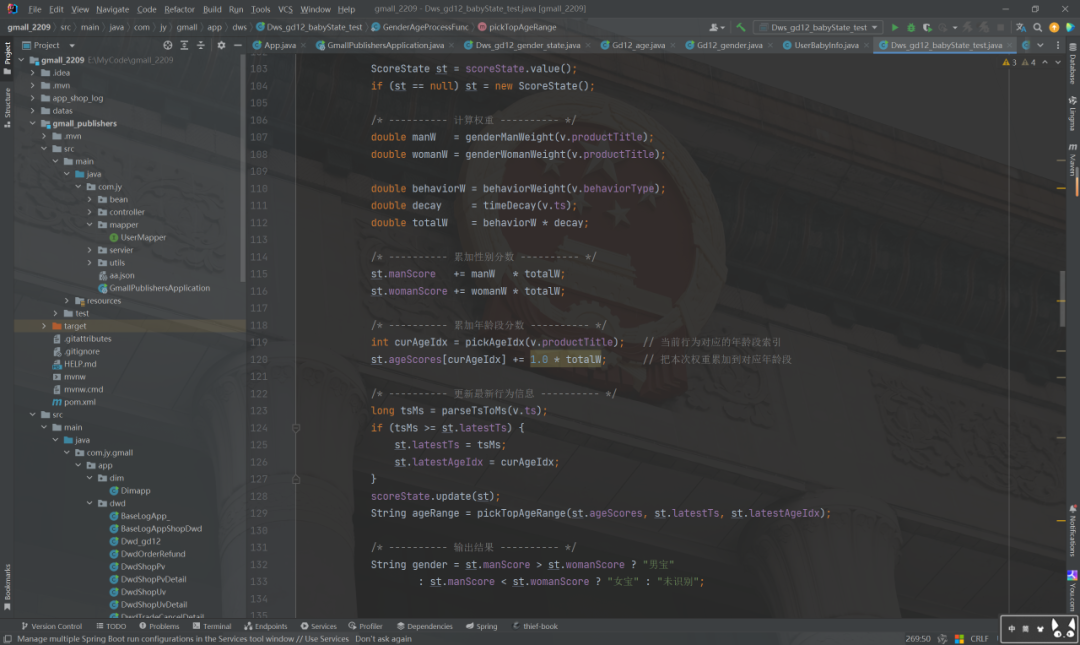Open the Refactor menu
Screen dimensions: 1080x645
(180, 9)
